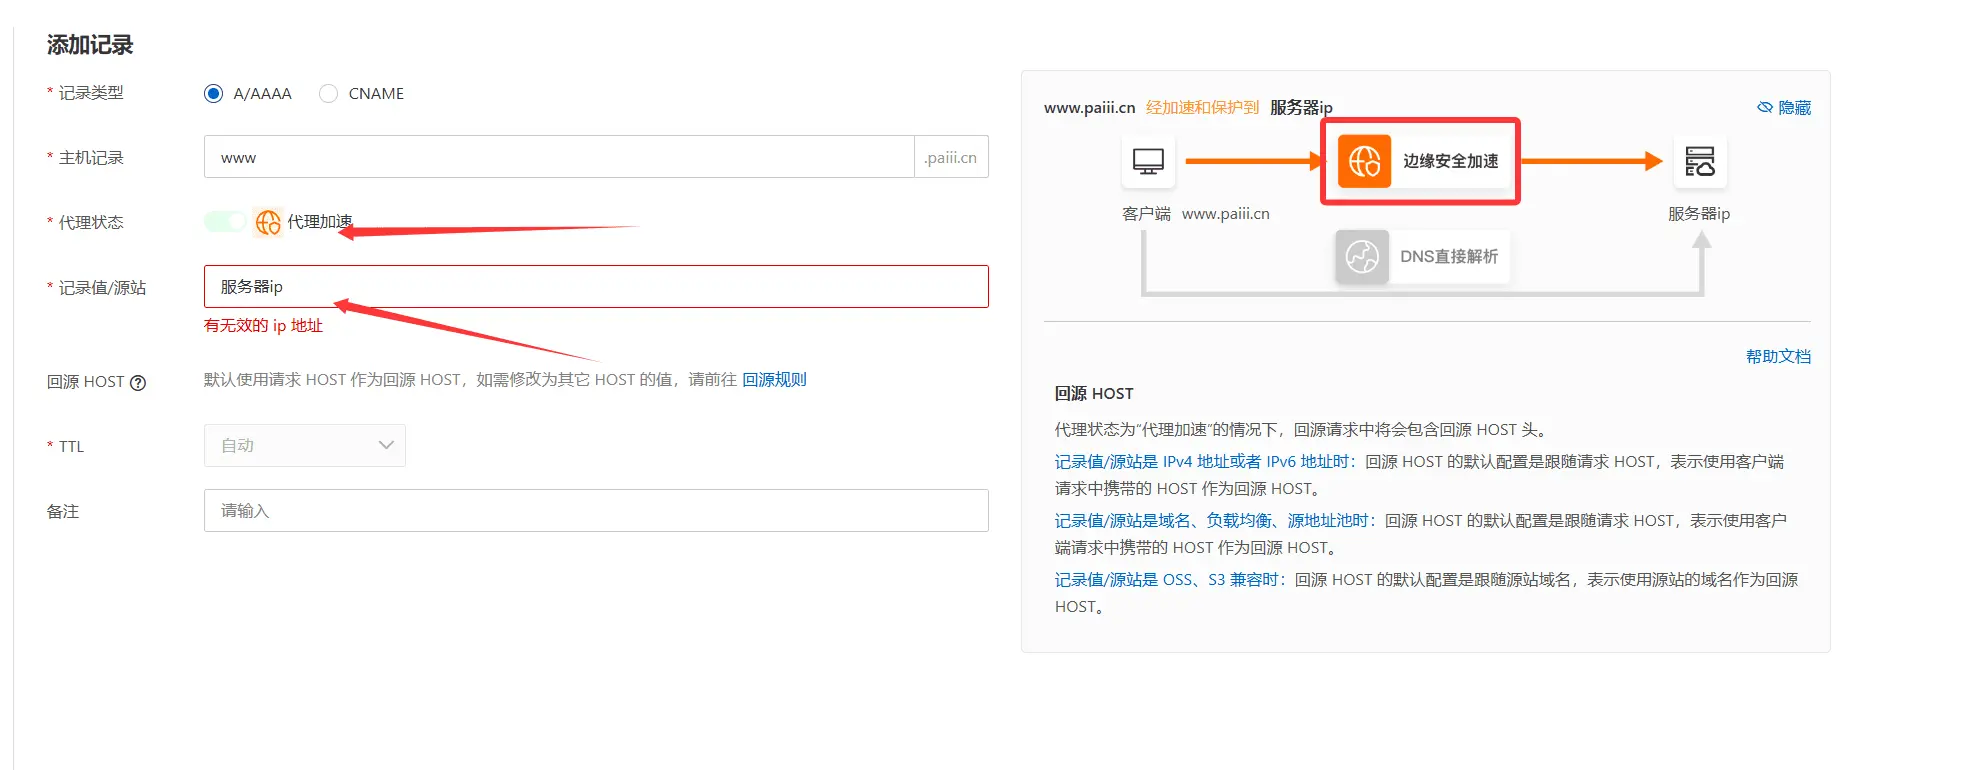Viewport: 1977px width, 770px height.
Task: Click 隐藏 to hide the diagram panel
Action: pyautogui.click(x=1794, y=107)
